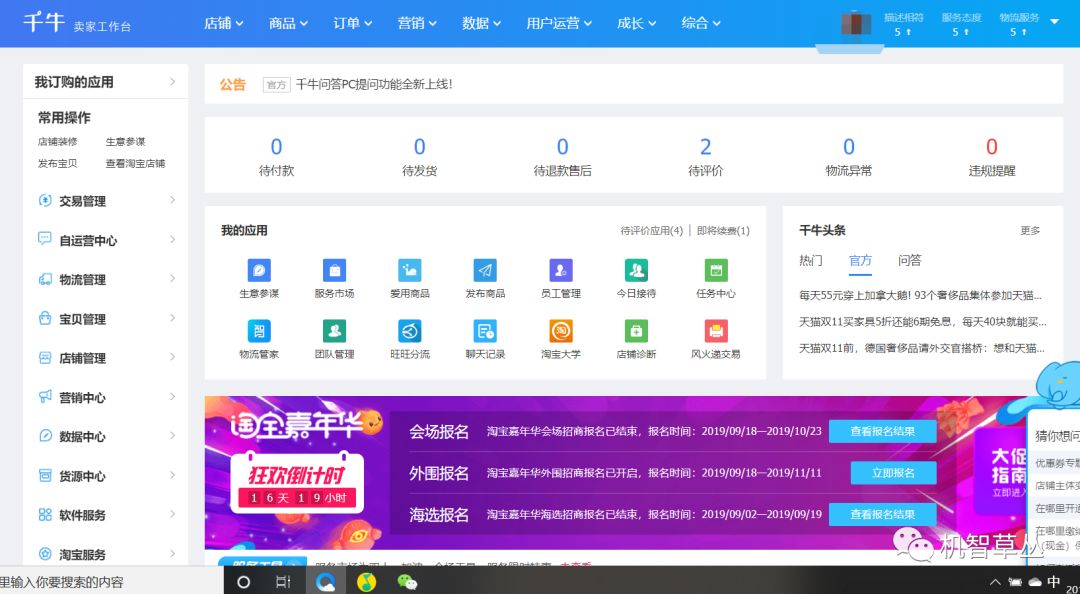Open WeChat from the Windows taskbar

pos(407,582)
